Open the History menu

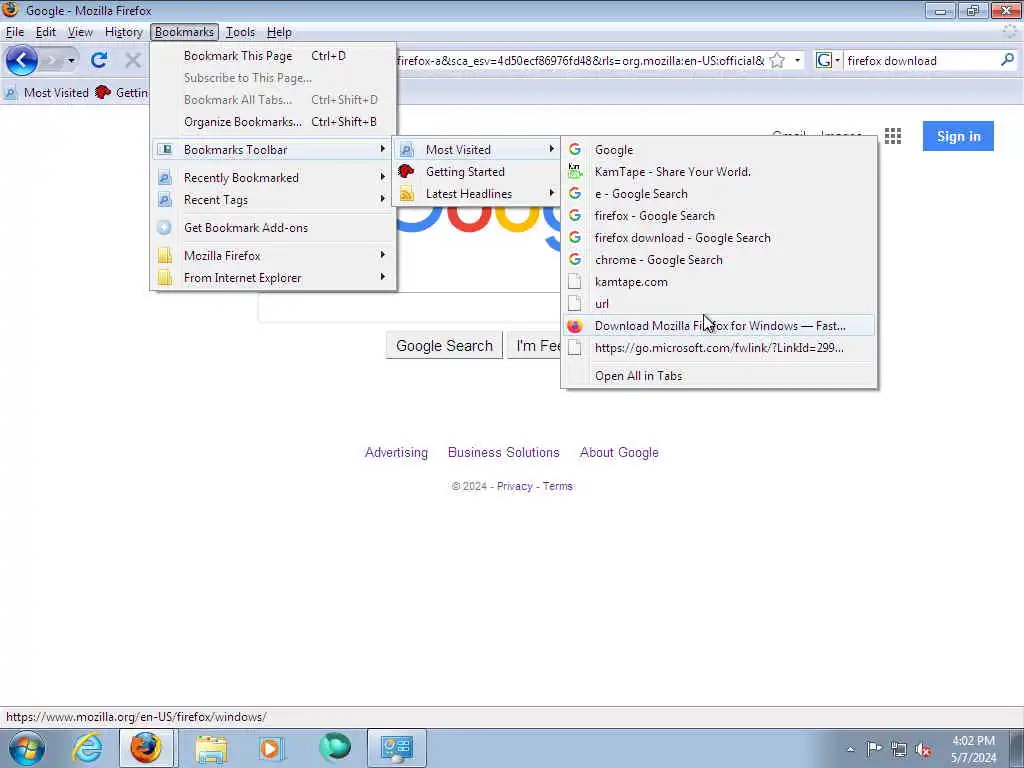click(x=123, y=32)
